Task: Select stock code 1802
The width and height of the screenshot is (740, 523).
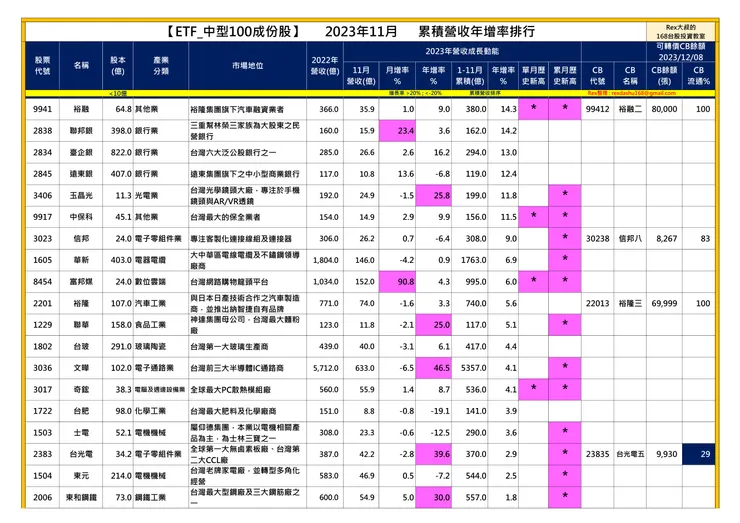Action: [x=42, y=346]
